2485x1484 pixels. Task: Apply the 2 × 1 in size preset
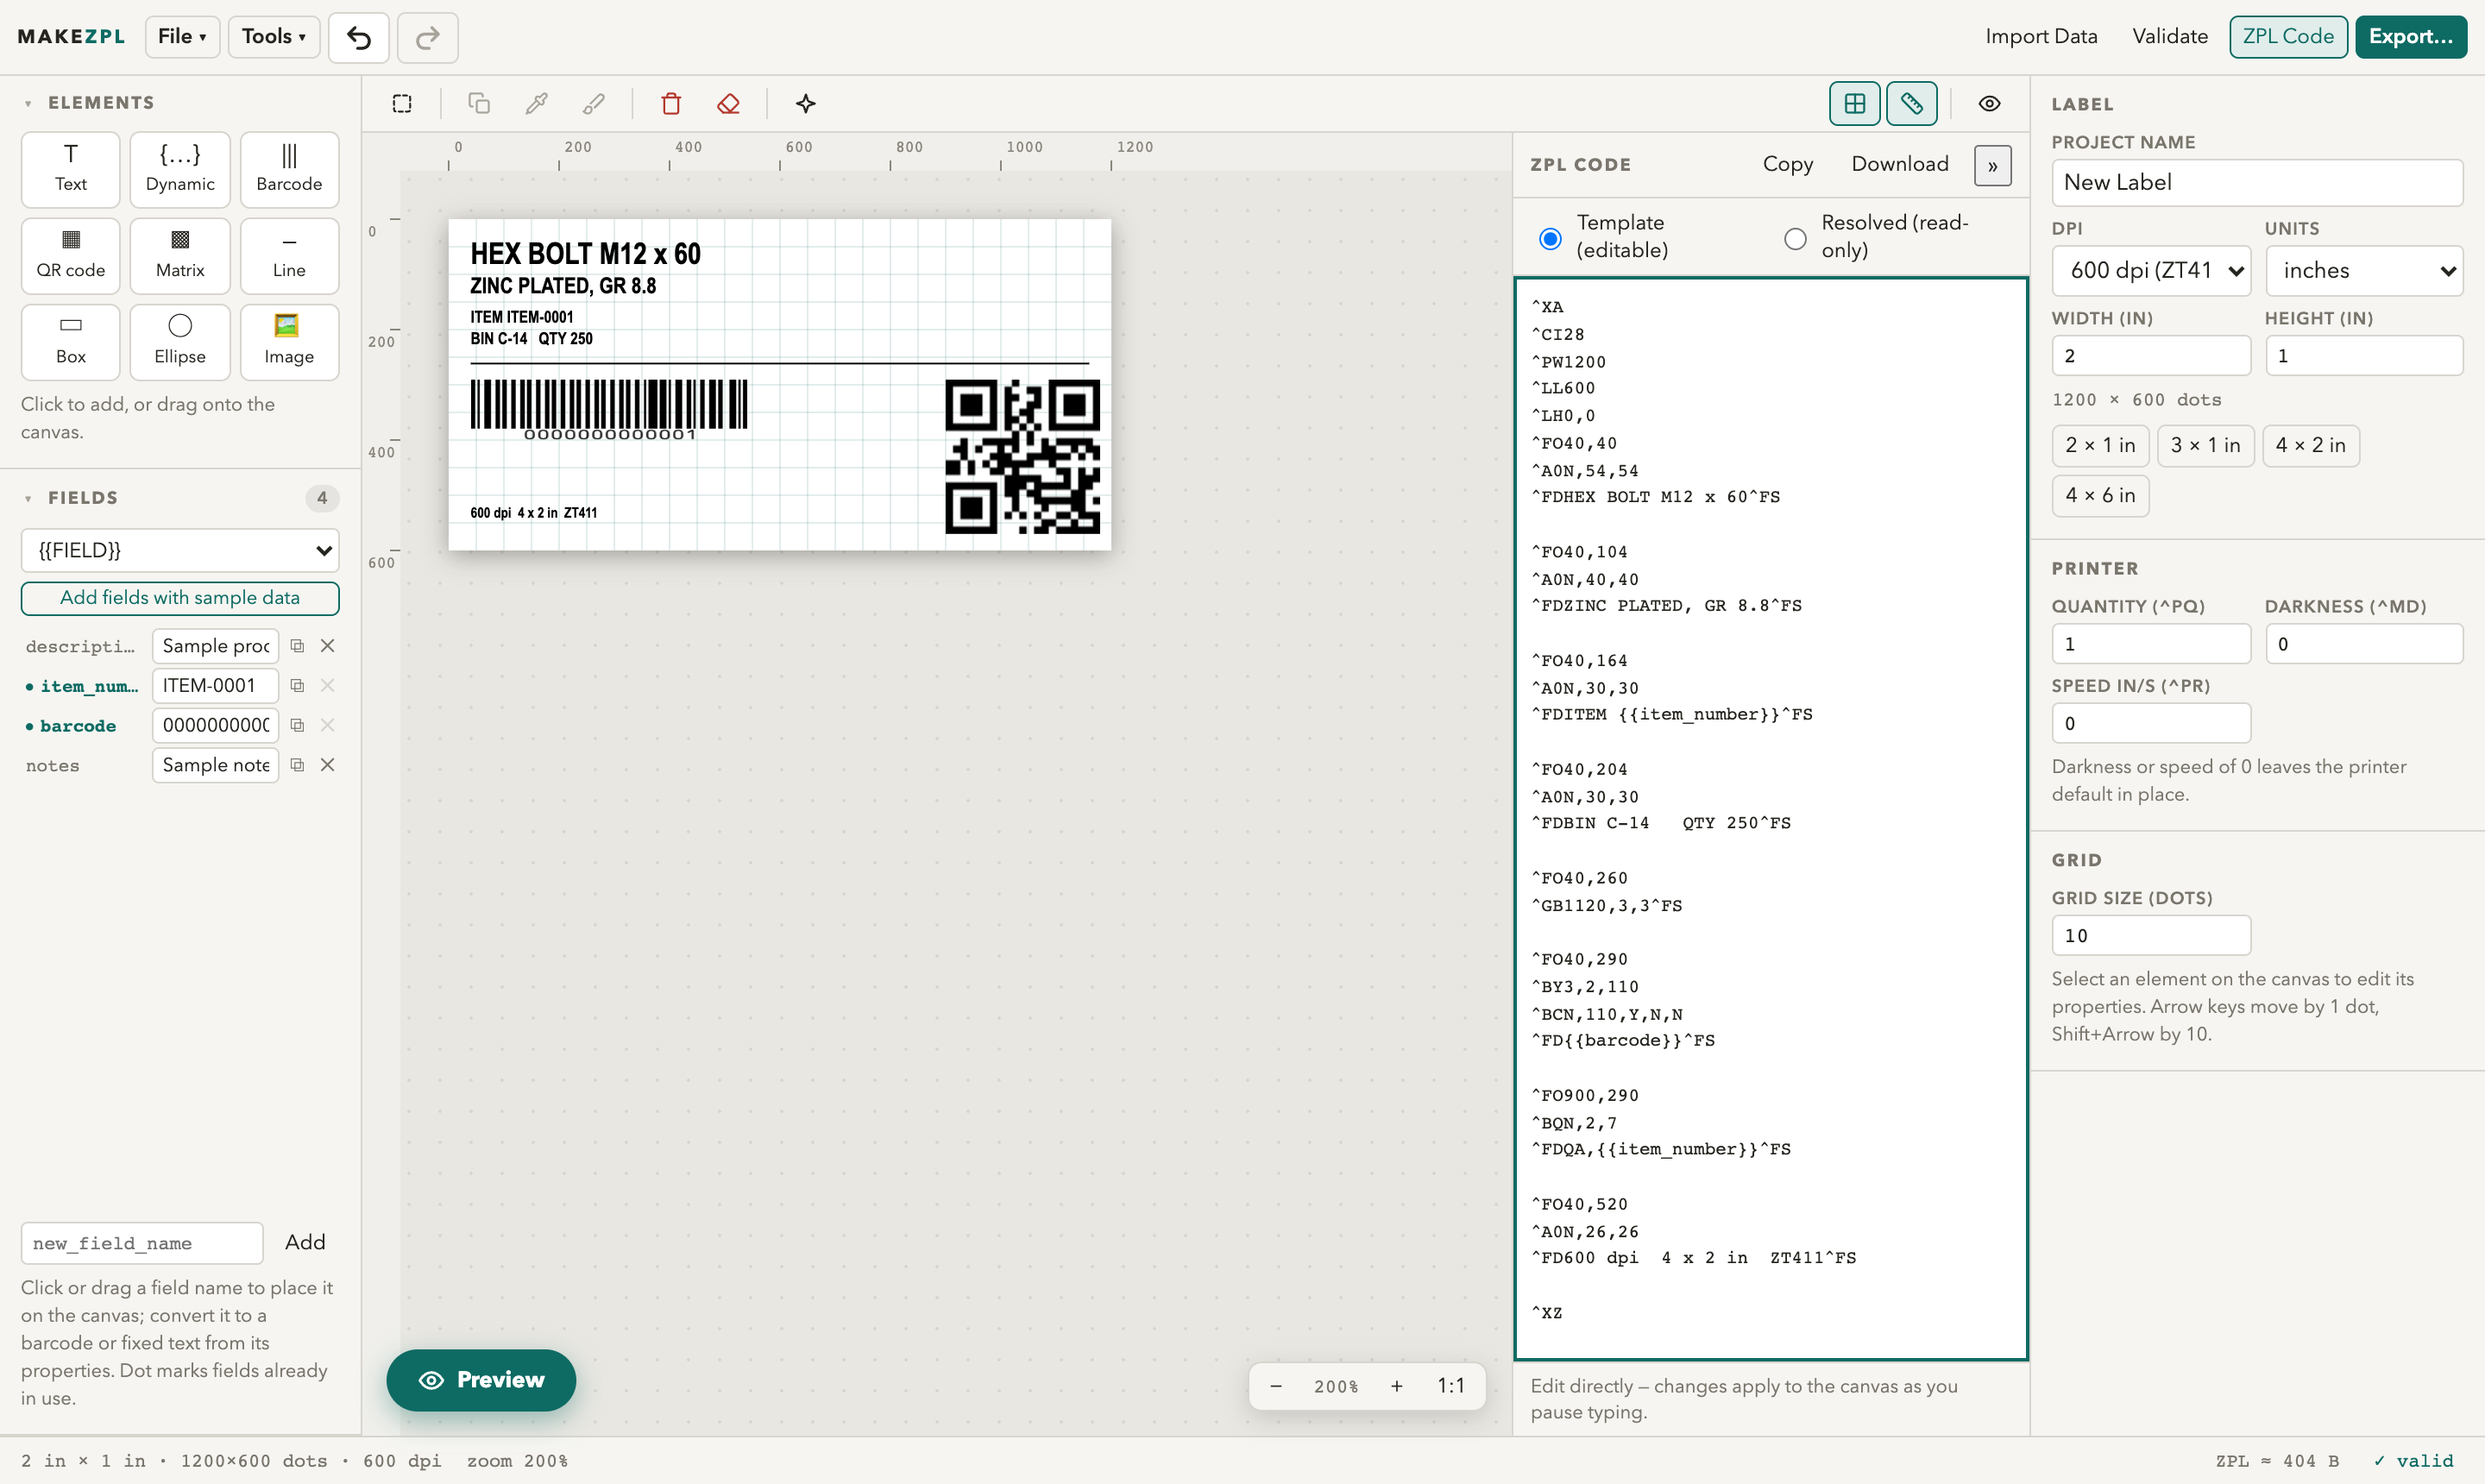(2100, 446)
